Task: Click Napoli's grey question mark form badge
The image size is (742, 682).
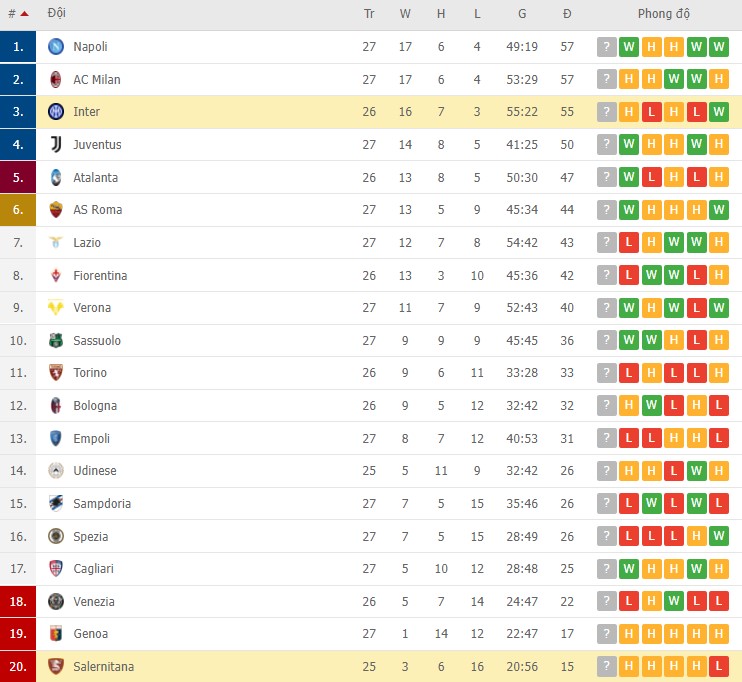Action: (x=606, y=47)
